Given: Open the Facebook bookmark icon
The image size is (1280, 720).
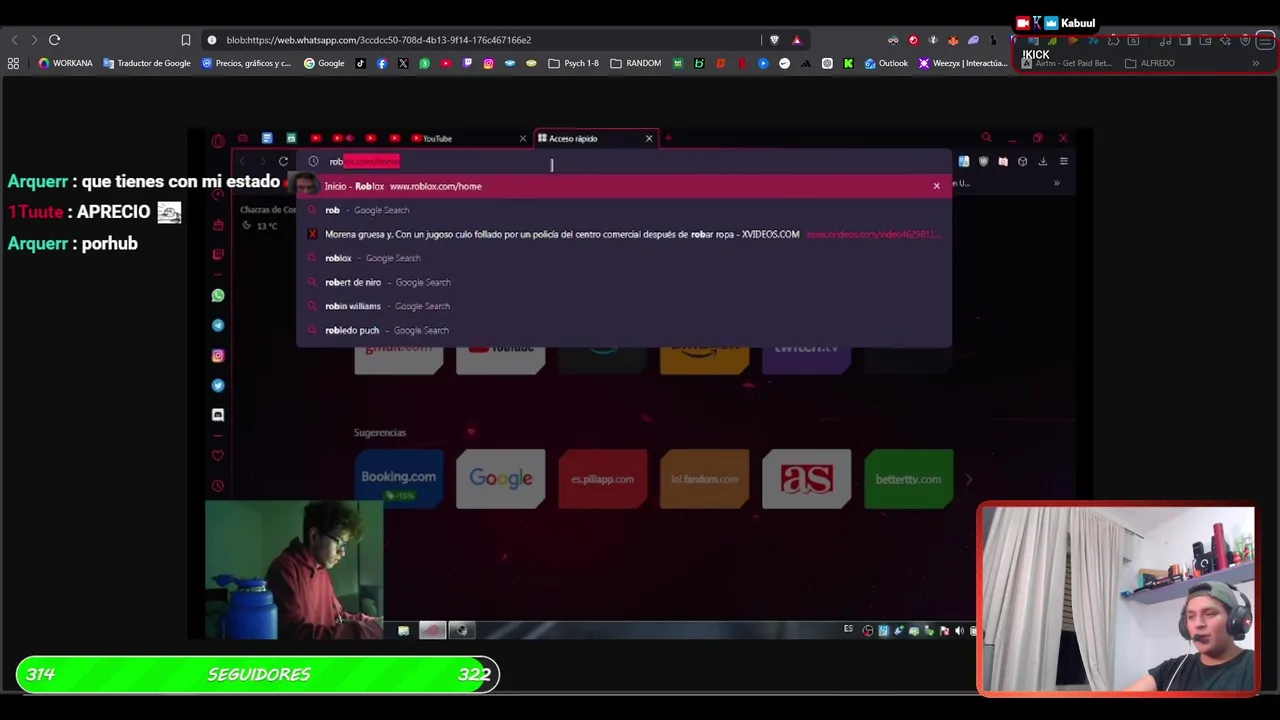Looking at the screenshot, I should tap(382, 63).
